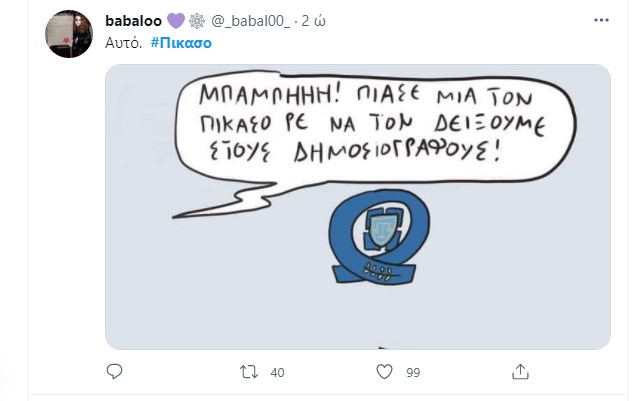Follow the #Πικασο hashtag link

[181, 43]
